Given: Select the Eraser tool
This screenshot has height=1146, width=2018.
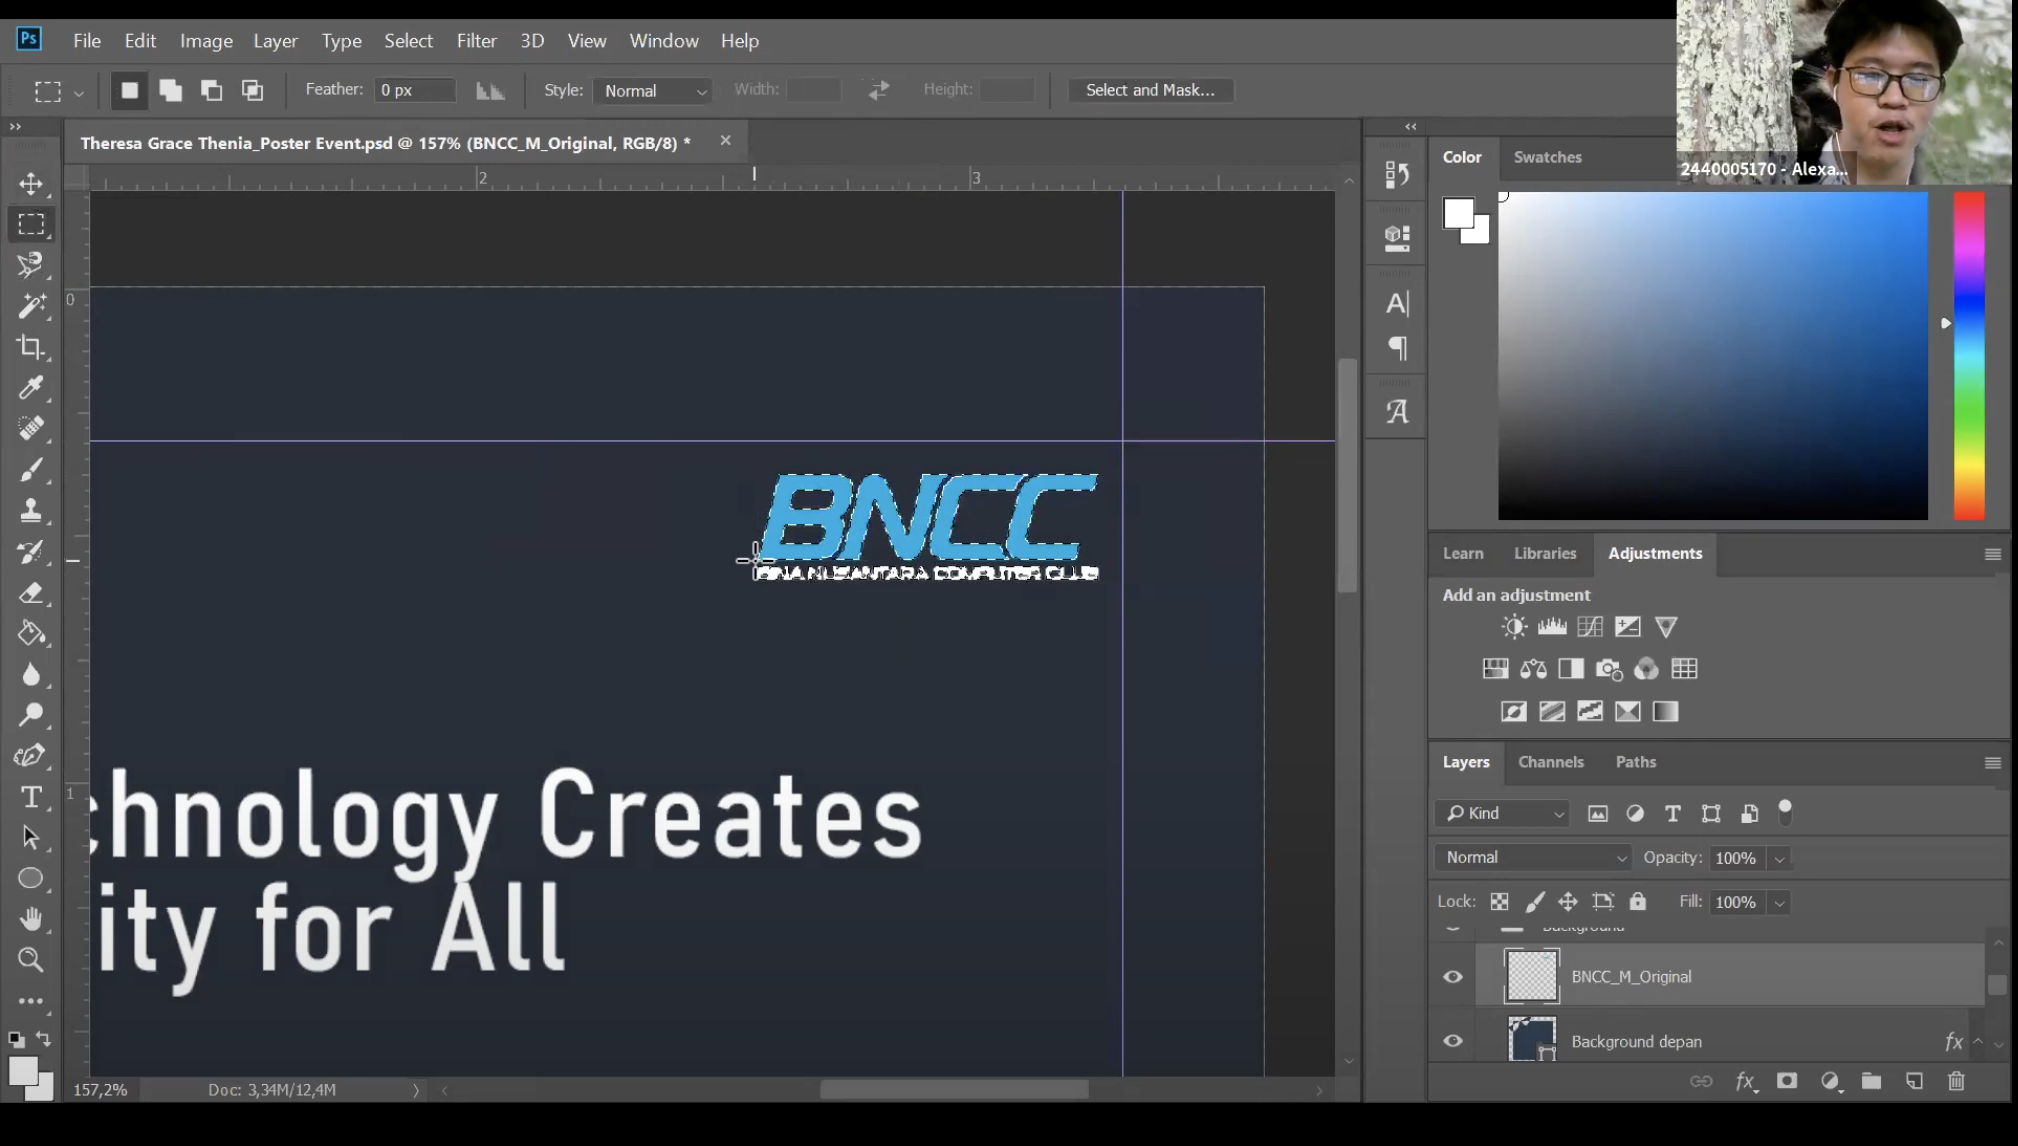Looking at the screenshot, I should (31, 592).
